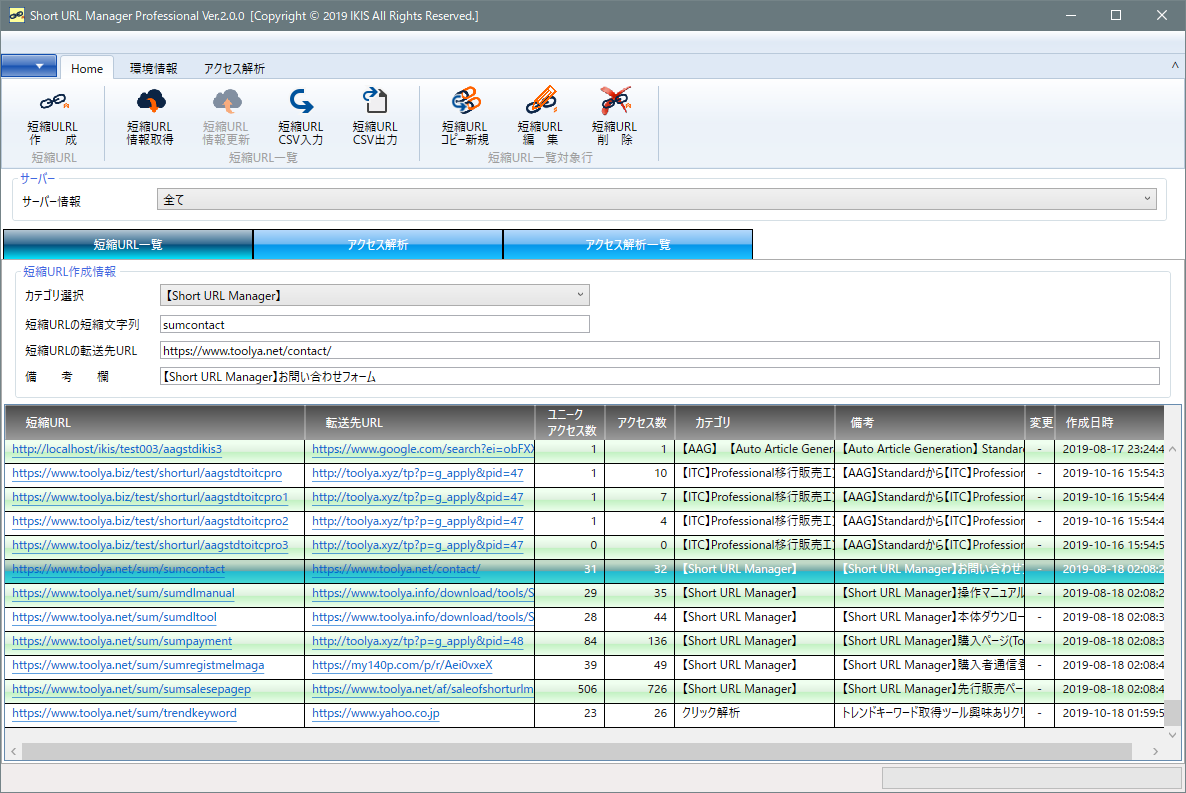Select the blue アクセス解析 panel tab

(x=377, y=244)
